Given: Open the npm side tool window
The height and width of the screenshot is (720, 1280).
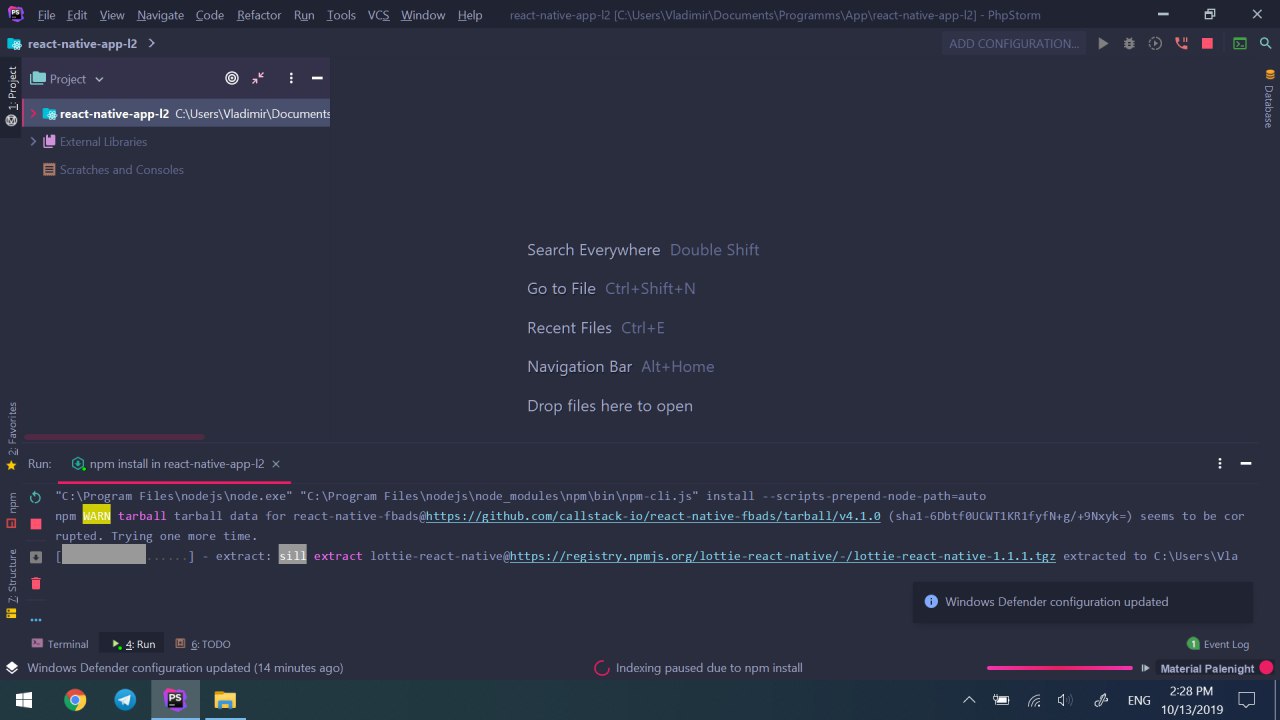Looking at the screenshot, I should coord(12,509).
